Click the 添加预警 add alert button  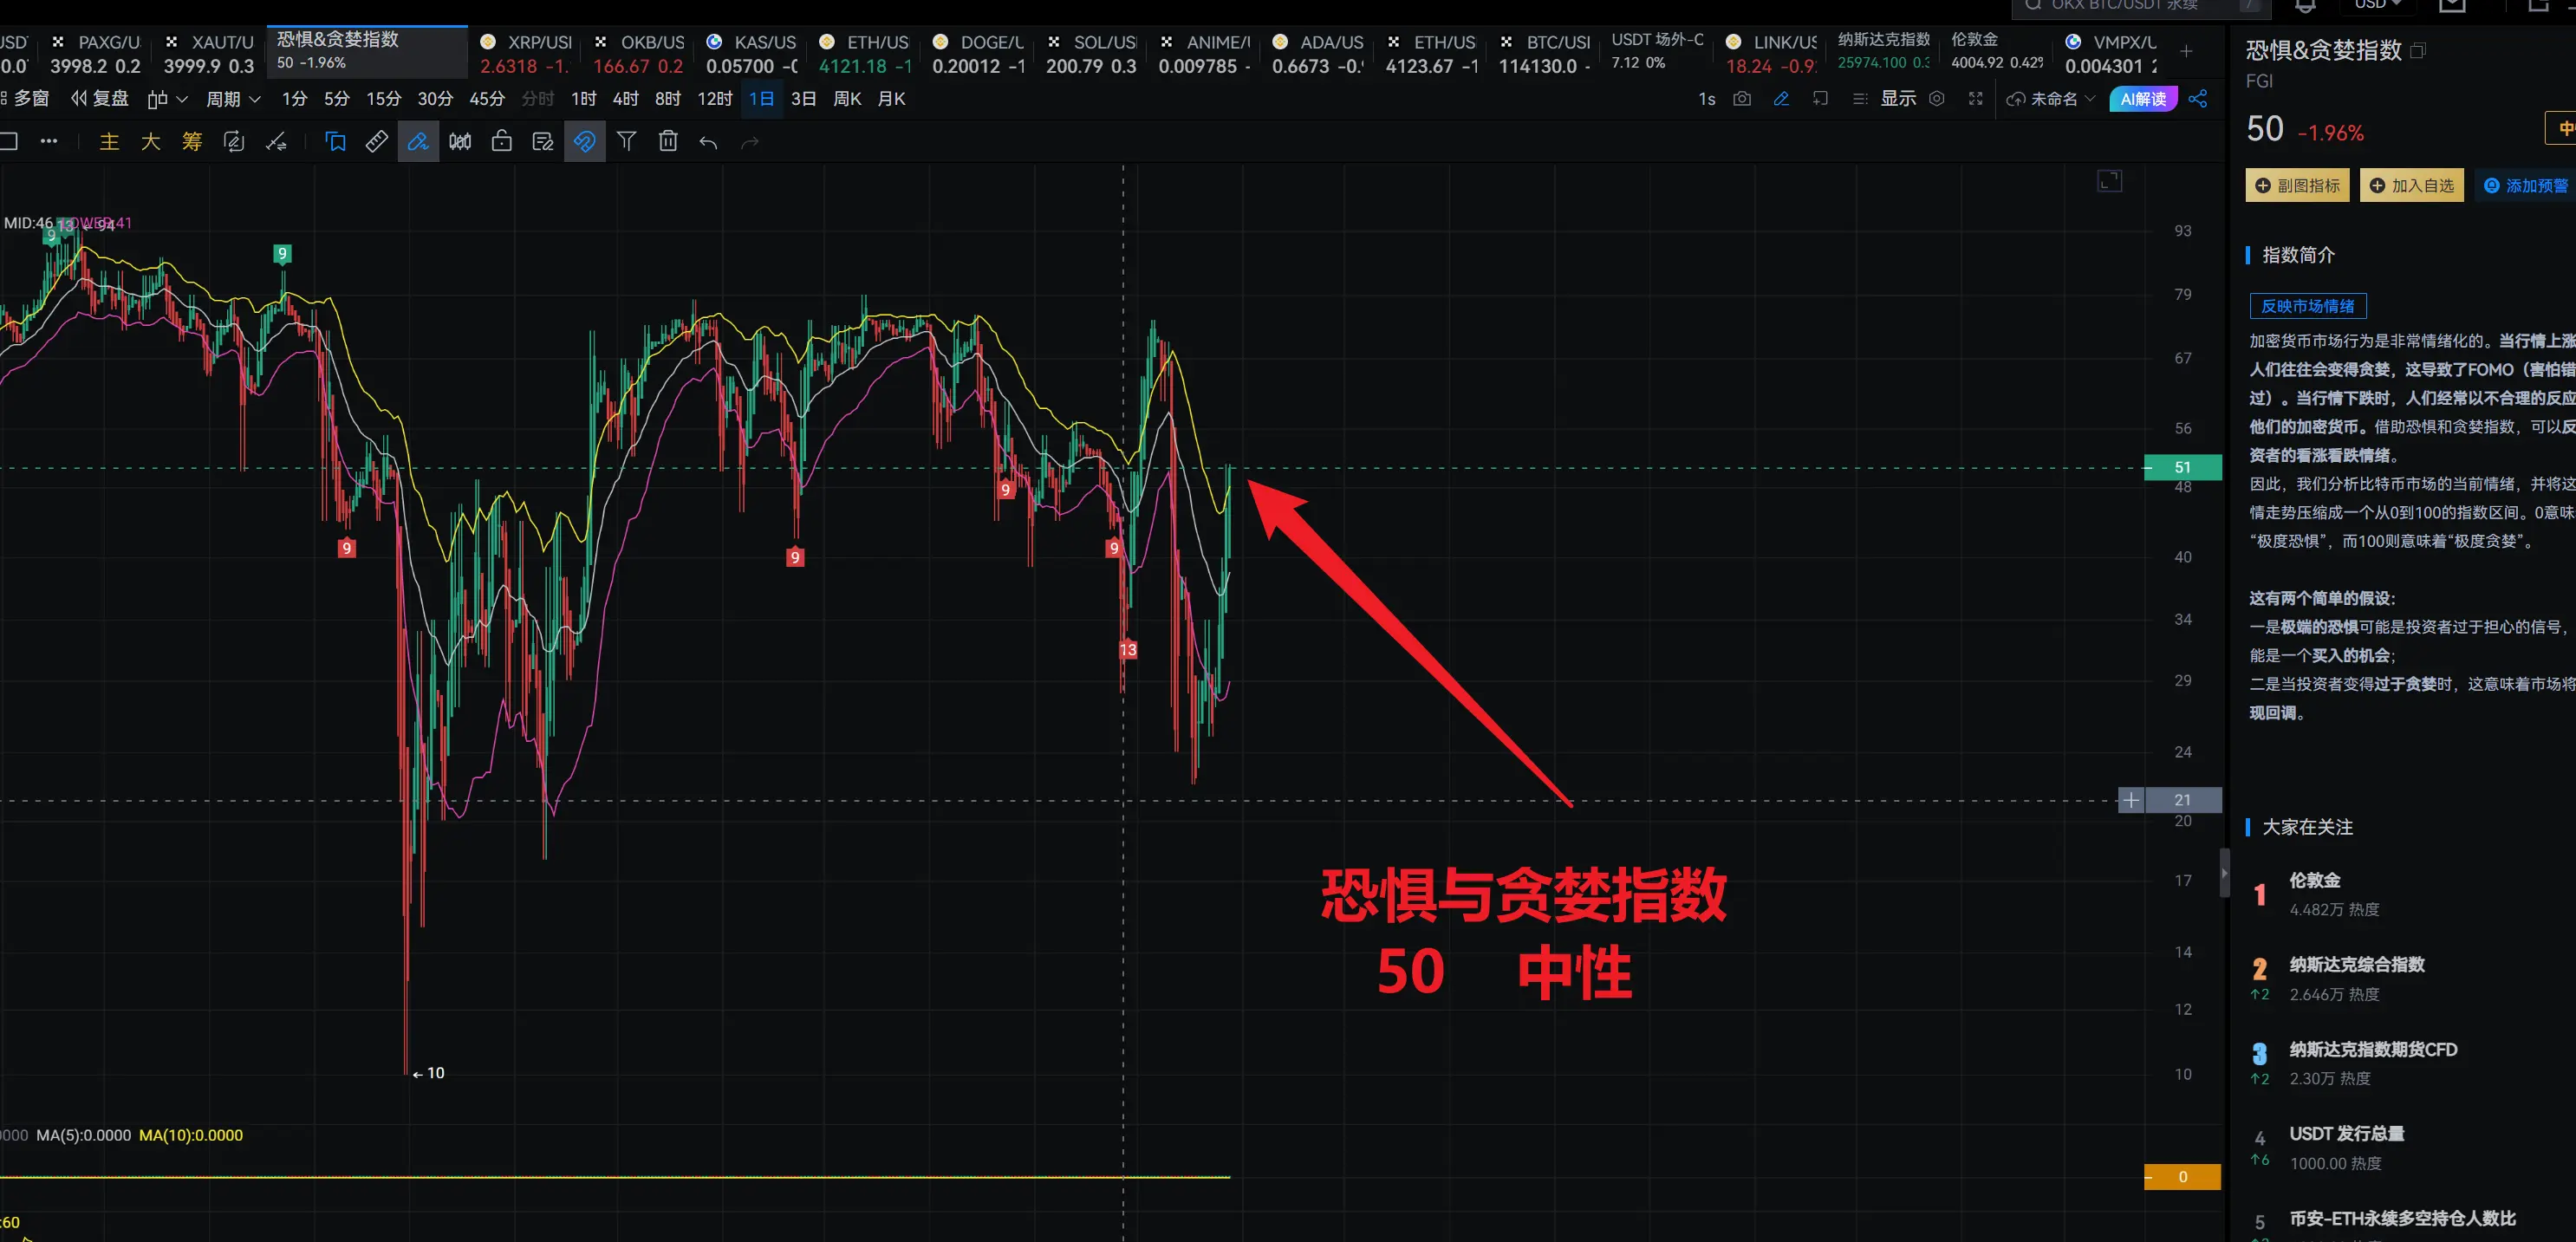point(2526,186)
